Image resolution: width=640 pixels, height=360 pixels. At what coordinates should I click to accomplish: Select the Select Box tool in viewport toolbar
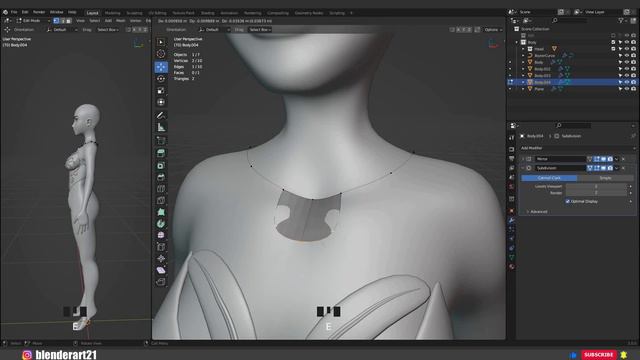tap(161, 42)
